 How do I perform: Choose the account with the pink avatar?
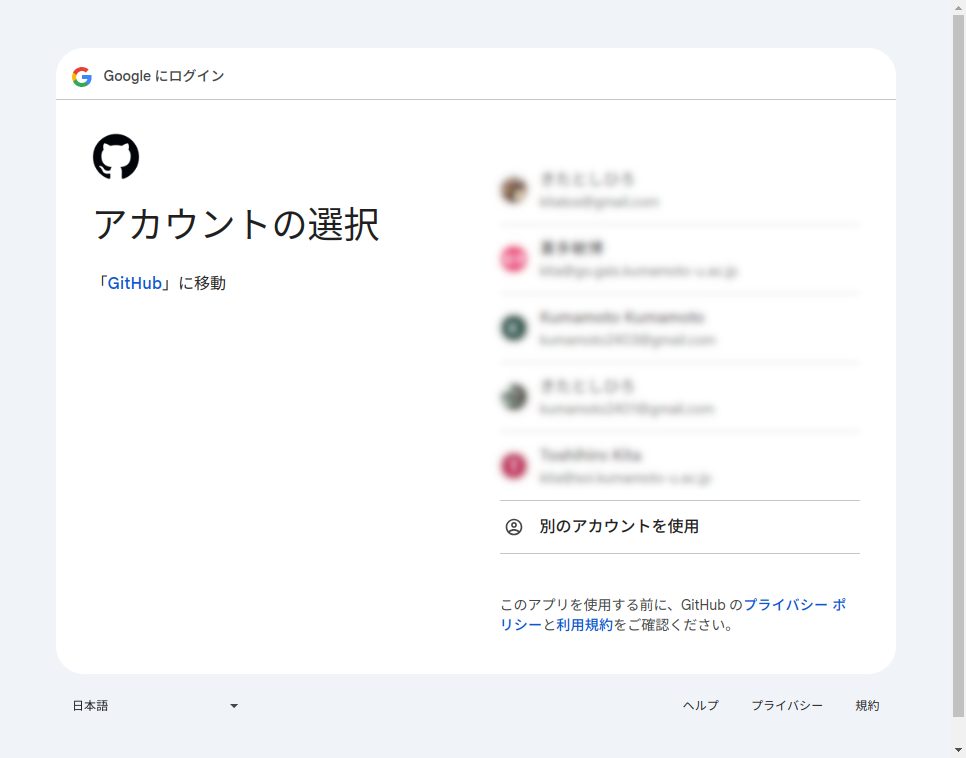(x=514, y=259)
